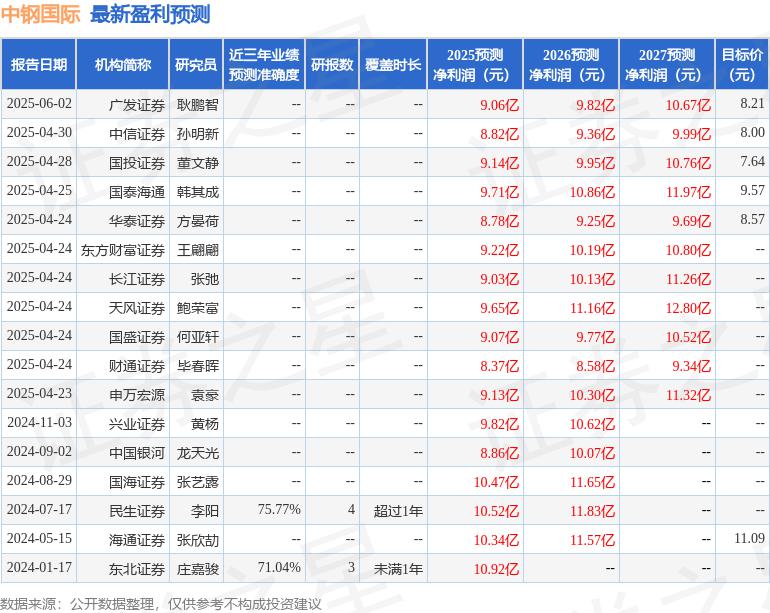This screenshot has height=613, width=770.
Task: Click the 75.77% accuracy value
Action: click(x=279, y=509)
